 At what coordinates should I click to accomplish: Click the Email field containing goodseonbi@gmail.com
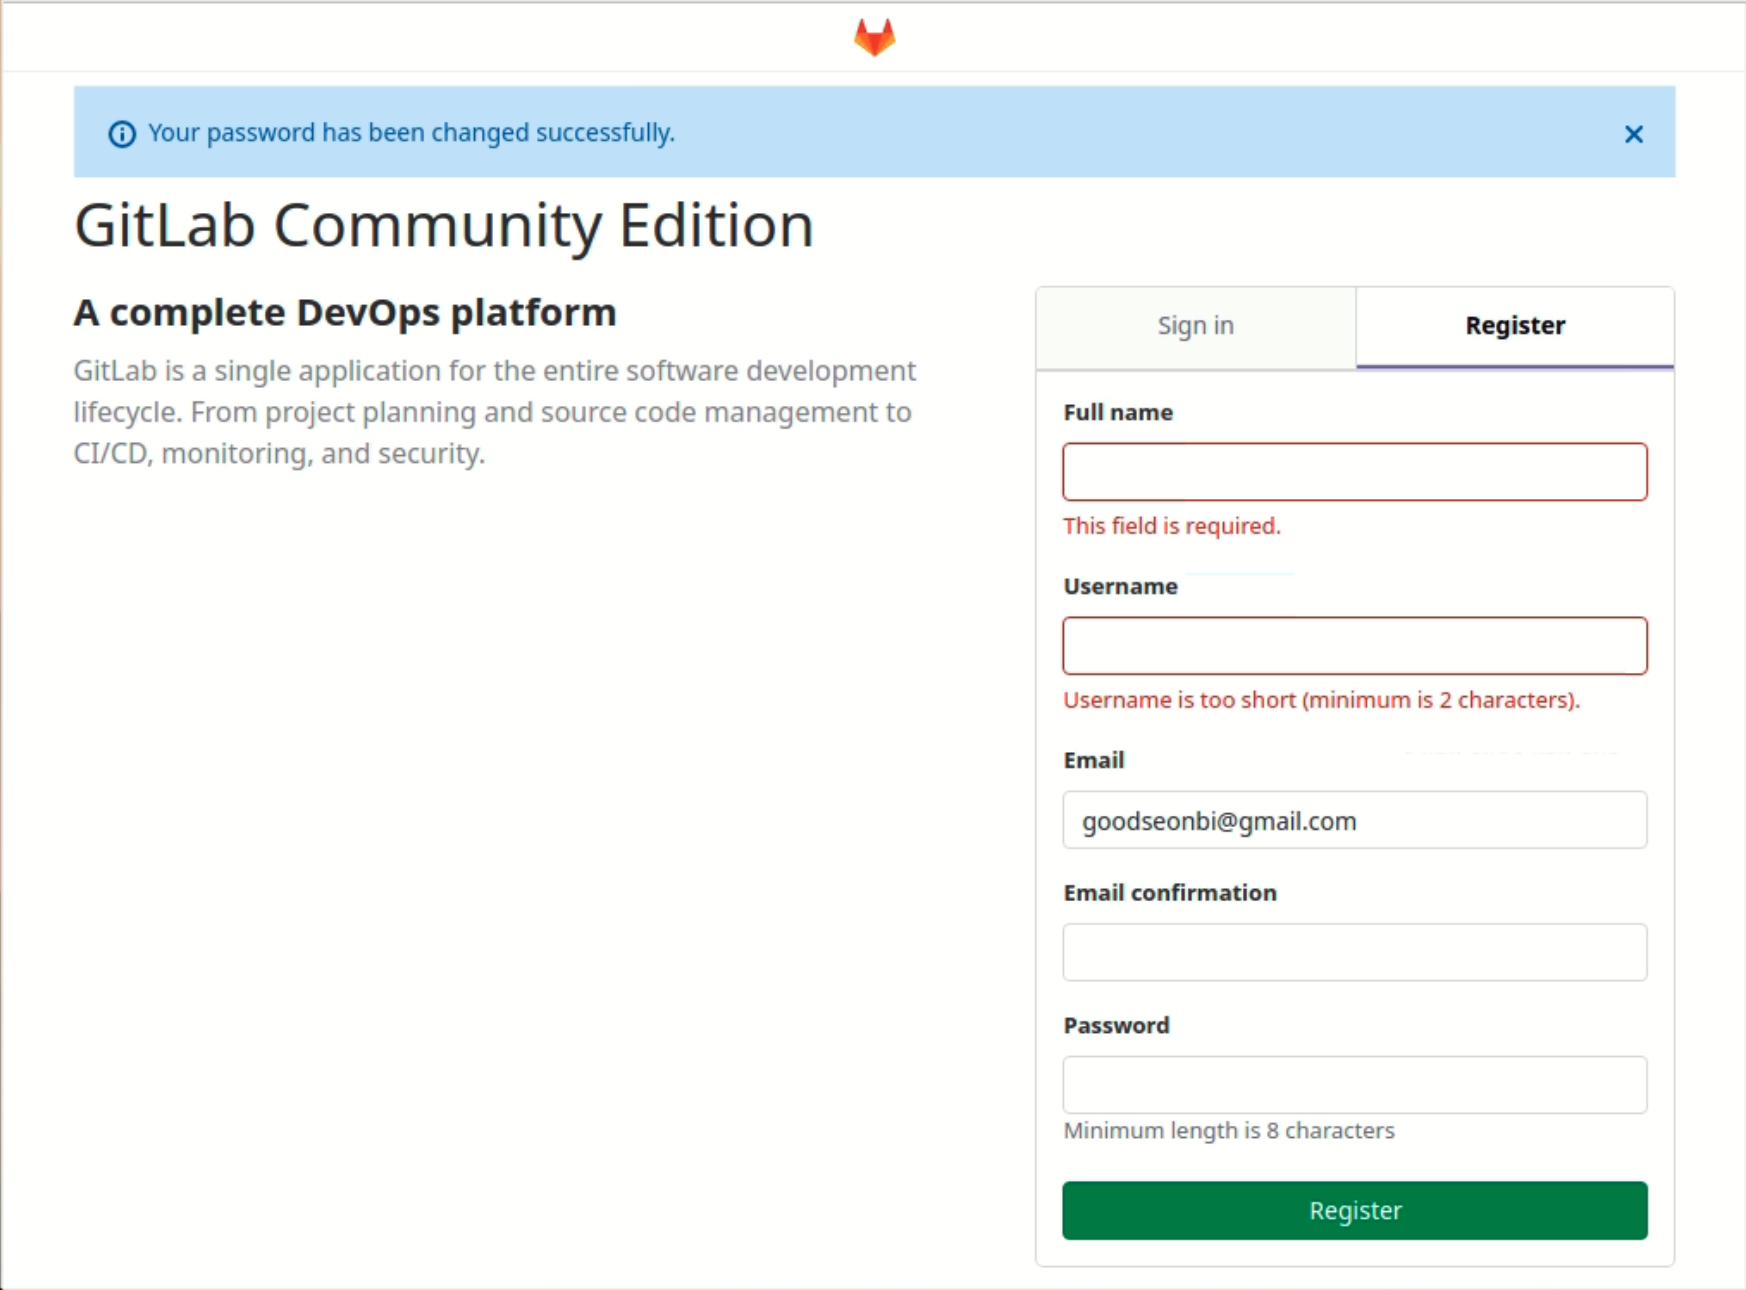(1355, 820)
